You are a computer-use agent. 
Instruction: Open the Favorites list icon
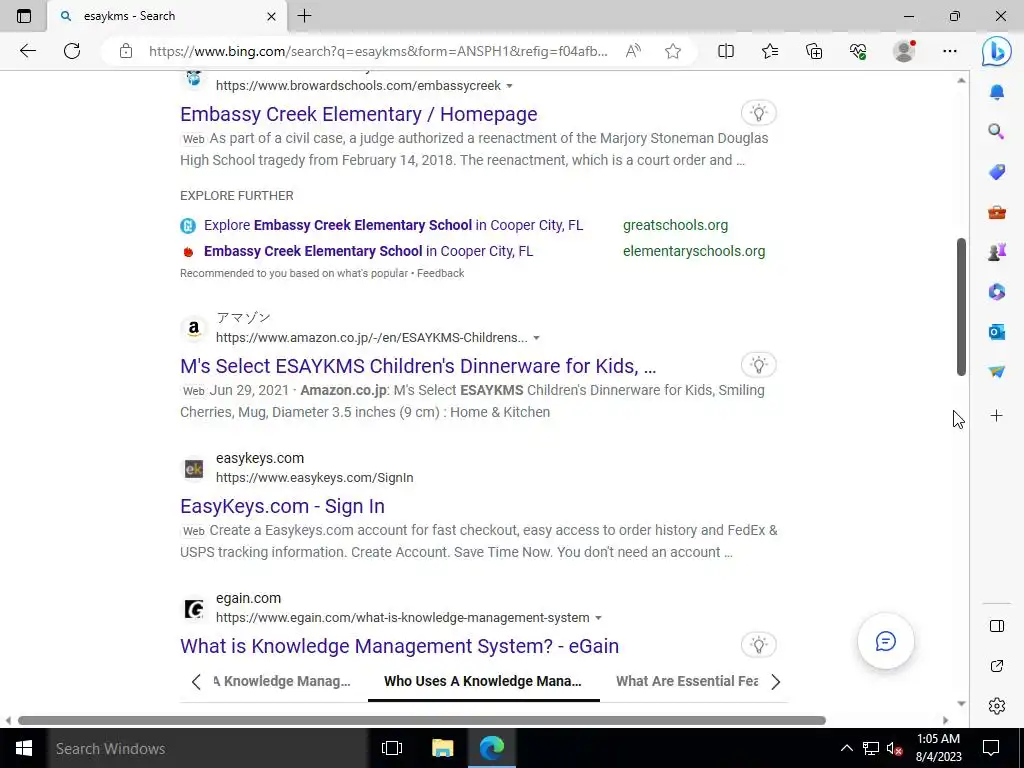770,51
